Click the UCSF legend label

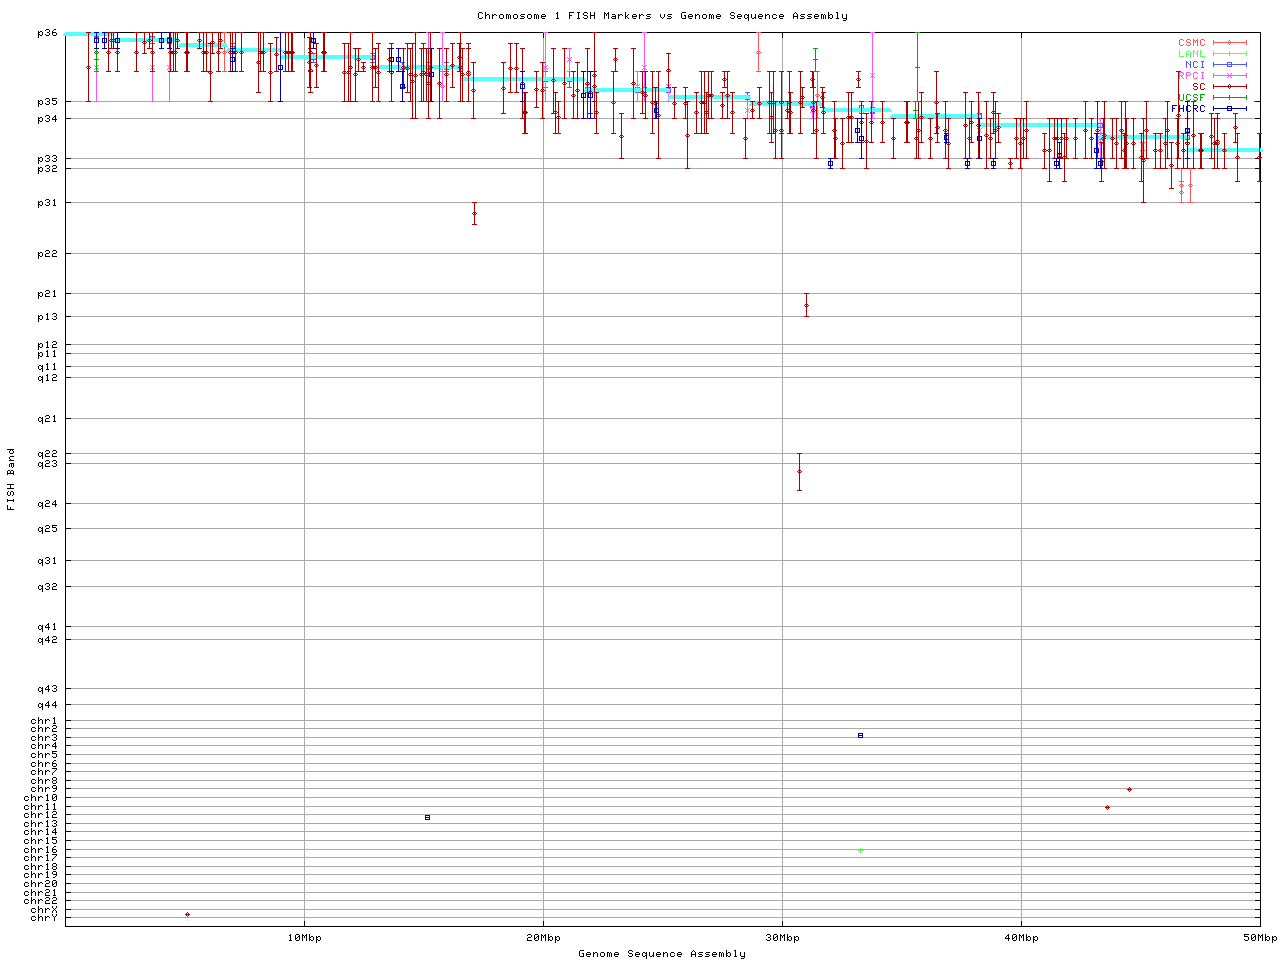tap(1192, 98)
